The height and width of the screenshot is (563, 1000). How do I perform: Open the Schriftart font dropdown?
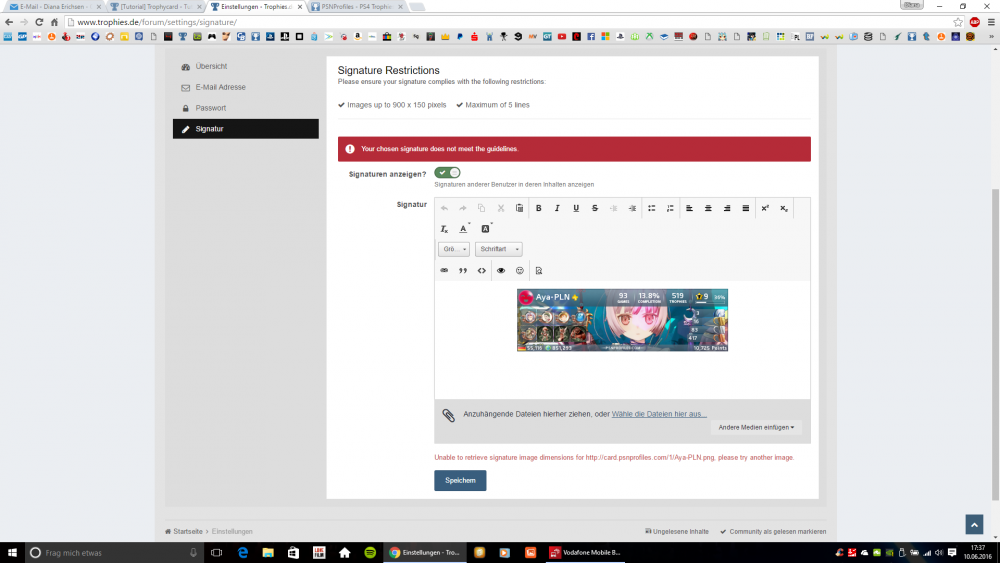pyautogui.click(x=498, y=249)
